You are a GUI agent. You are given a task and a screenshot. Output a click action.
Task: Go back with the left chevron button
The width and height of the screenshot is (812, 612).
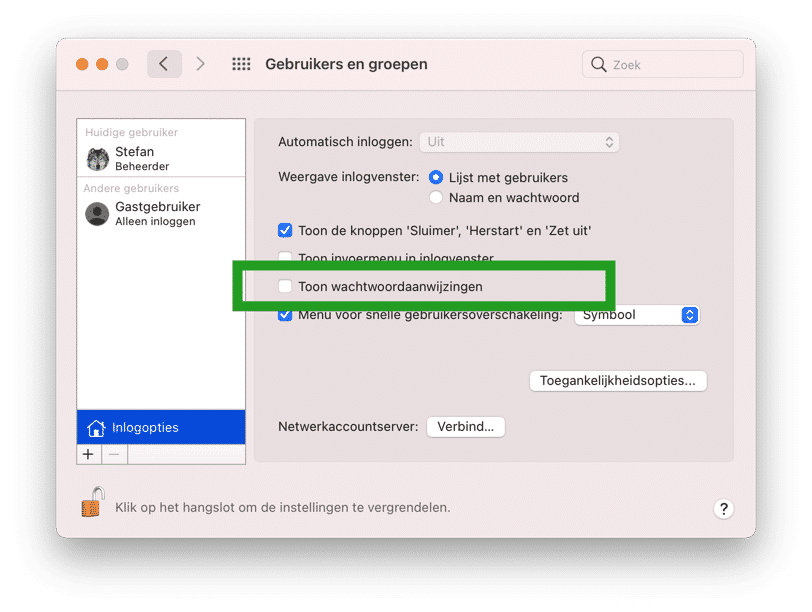pos(164,64)
